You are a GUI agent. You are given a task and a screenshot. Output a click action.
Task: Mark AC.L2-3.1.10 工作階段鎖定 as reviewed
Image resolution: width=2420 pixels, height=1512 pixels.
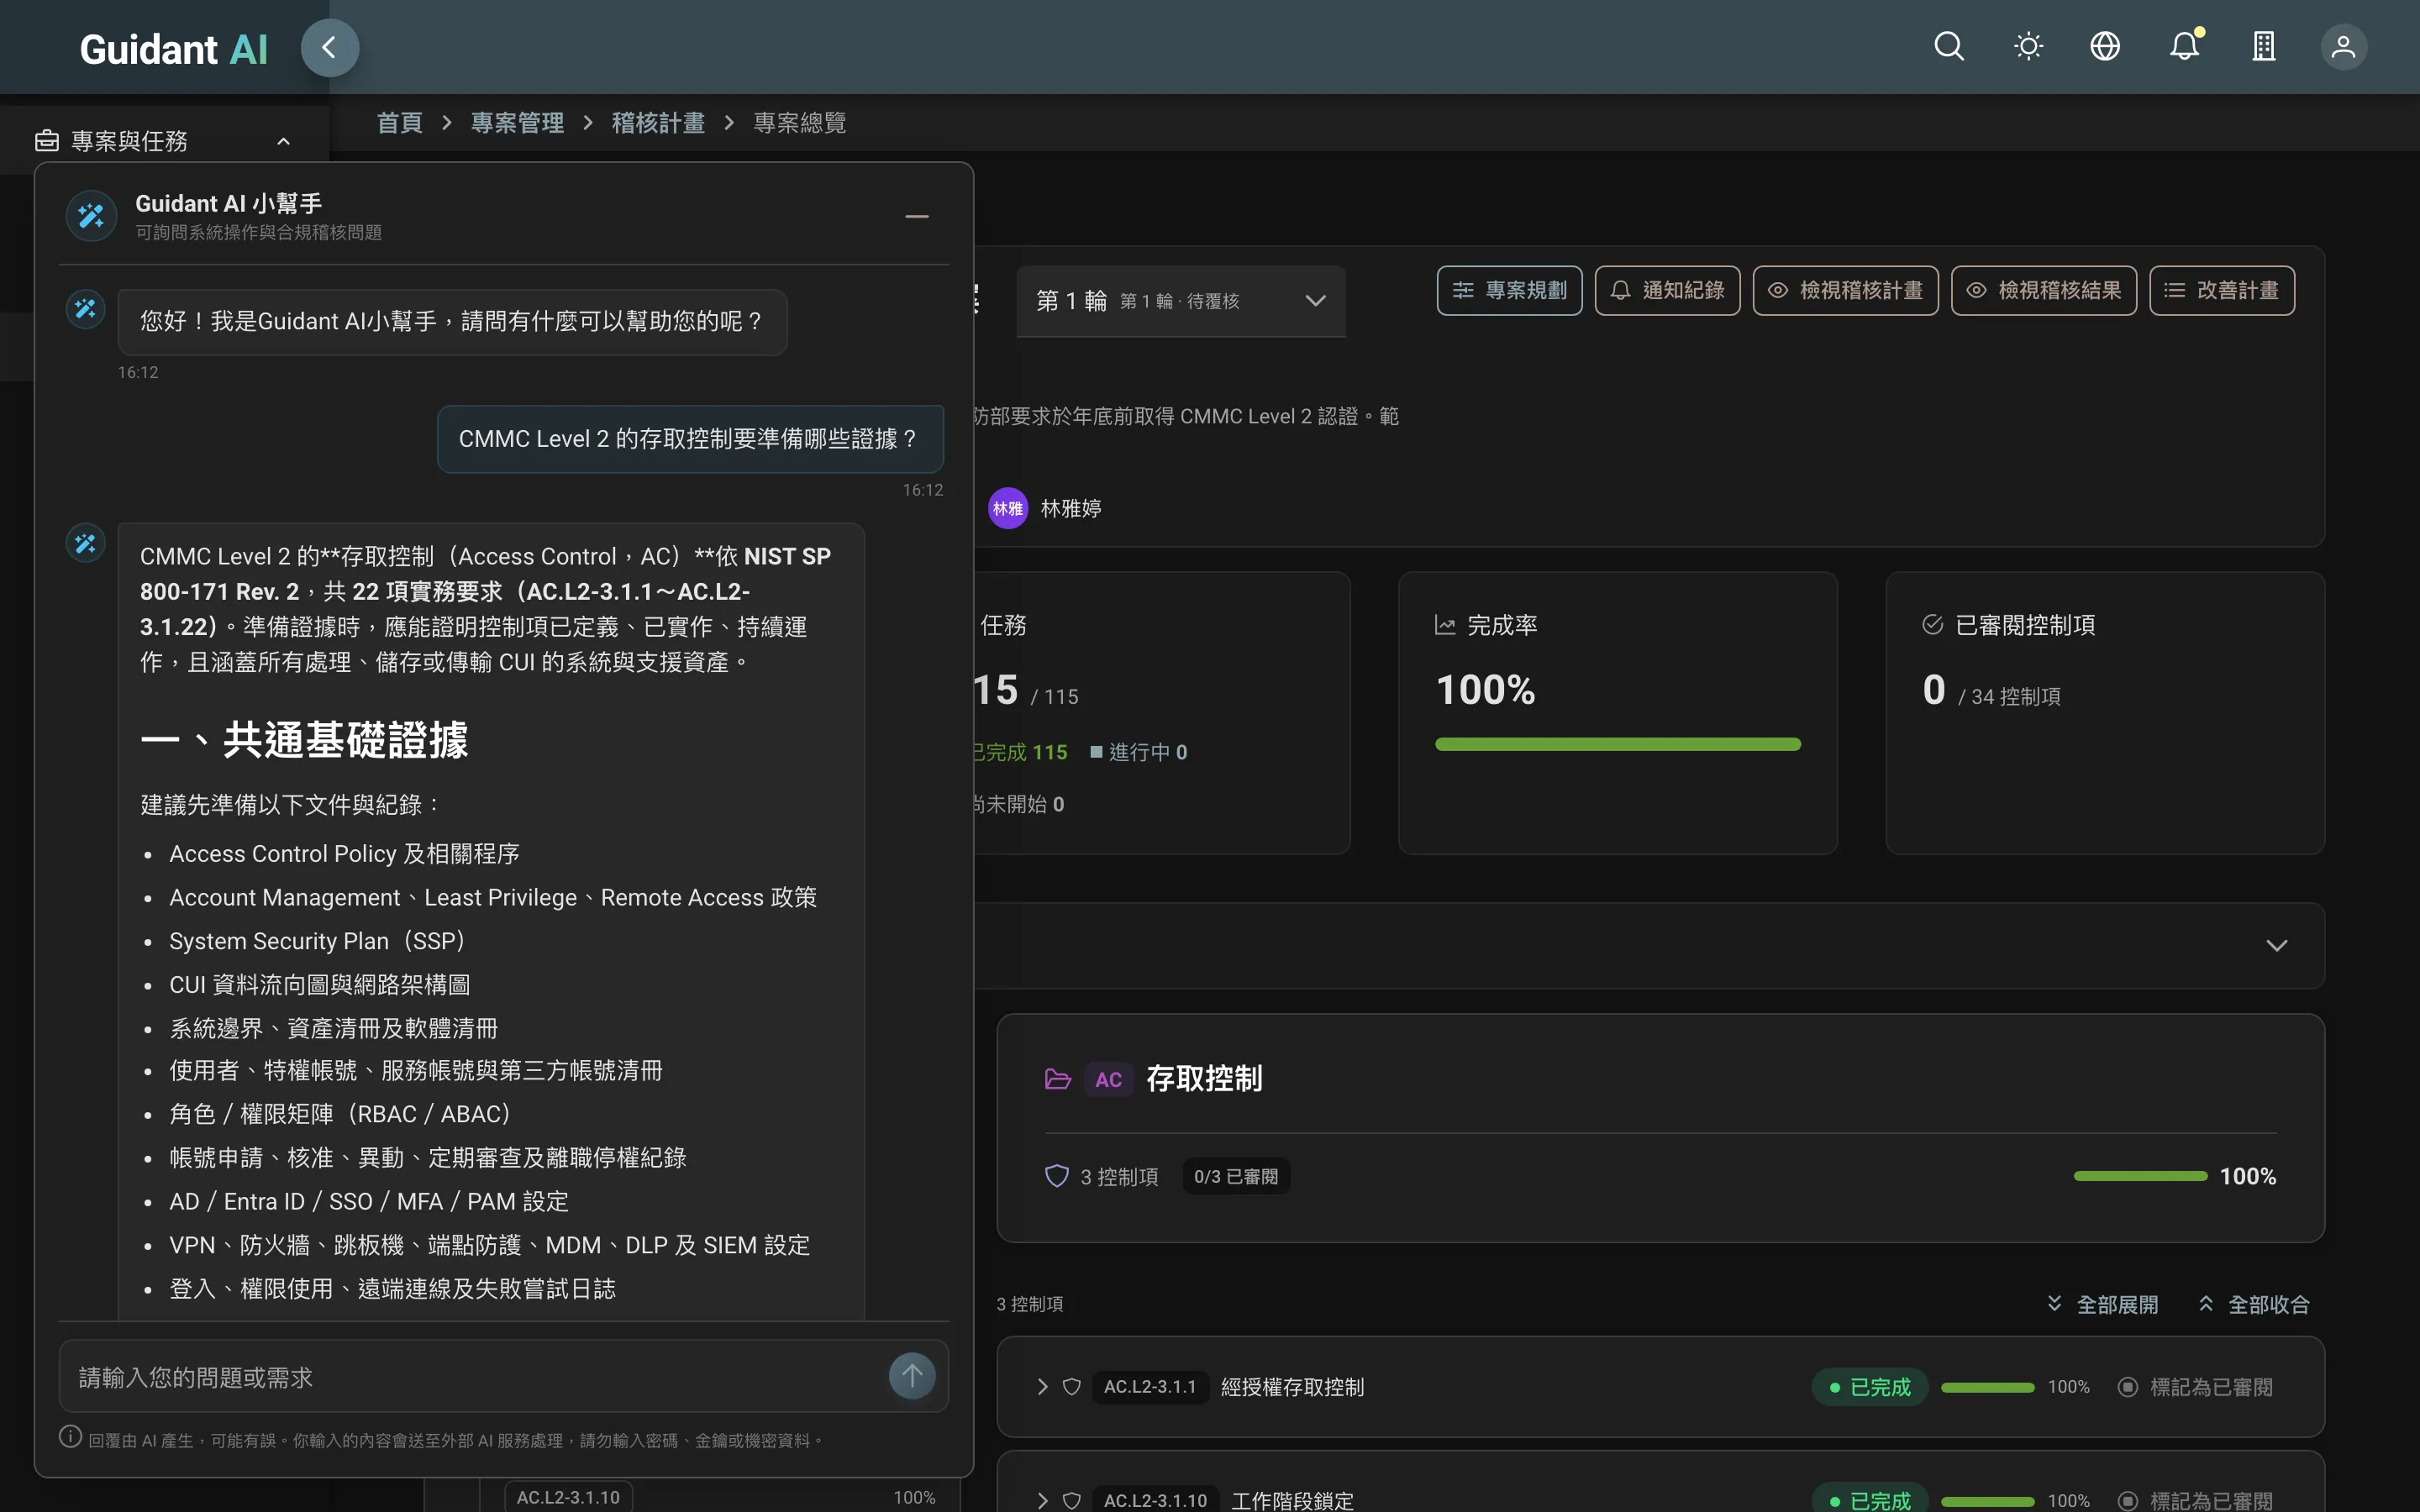coord(2195,1500)
